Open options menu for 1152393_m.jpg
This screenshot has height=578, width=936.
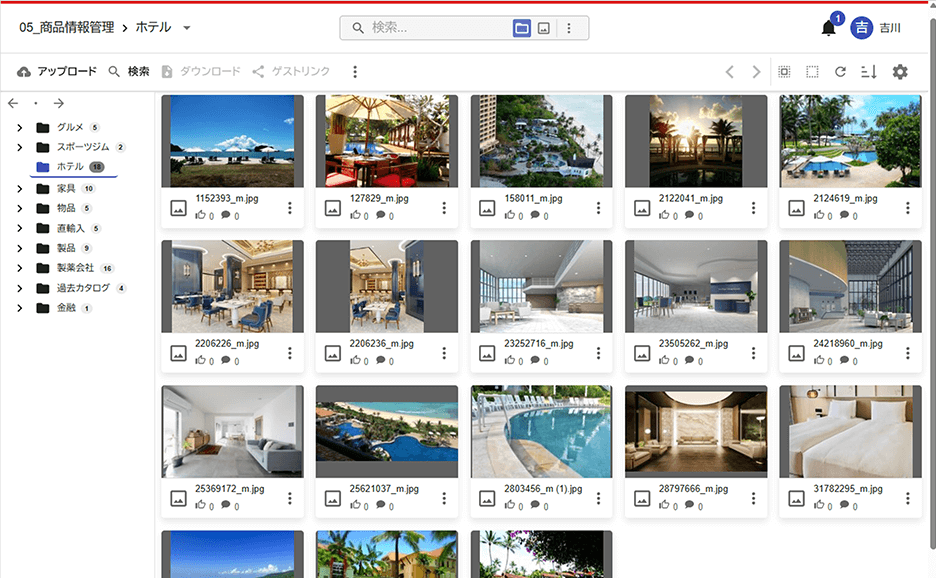tap(290, 208)
